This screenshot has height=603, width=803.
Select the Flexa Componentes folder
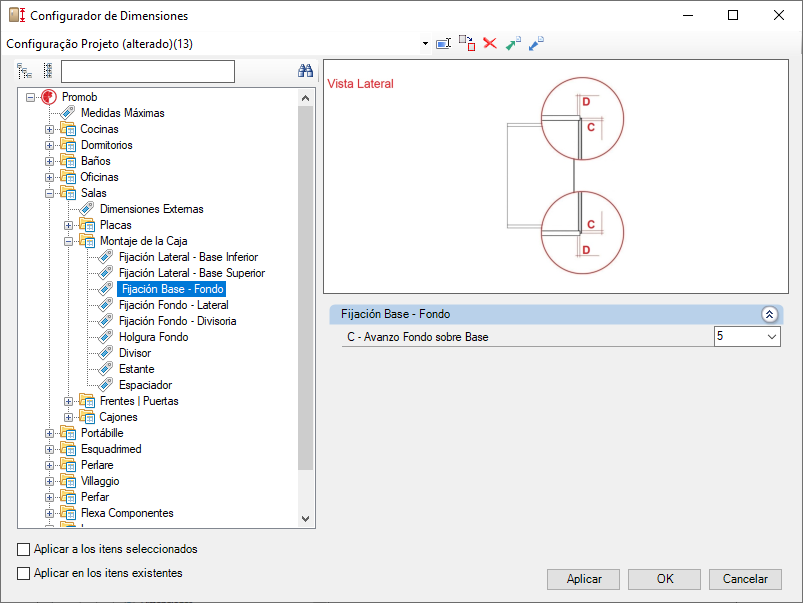click(x=127, y=513)
